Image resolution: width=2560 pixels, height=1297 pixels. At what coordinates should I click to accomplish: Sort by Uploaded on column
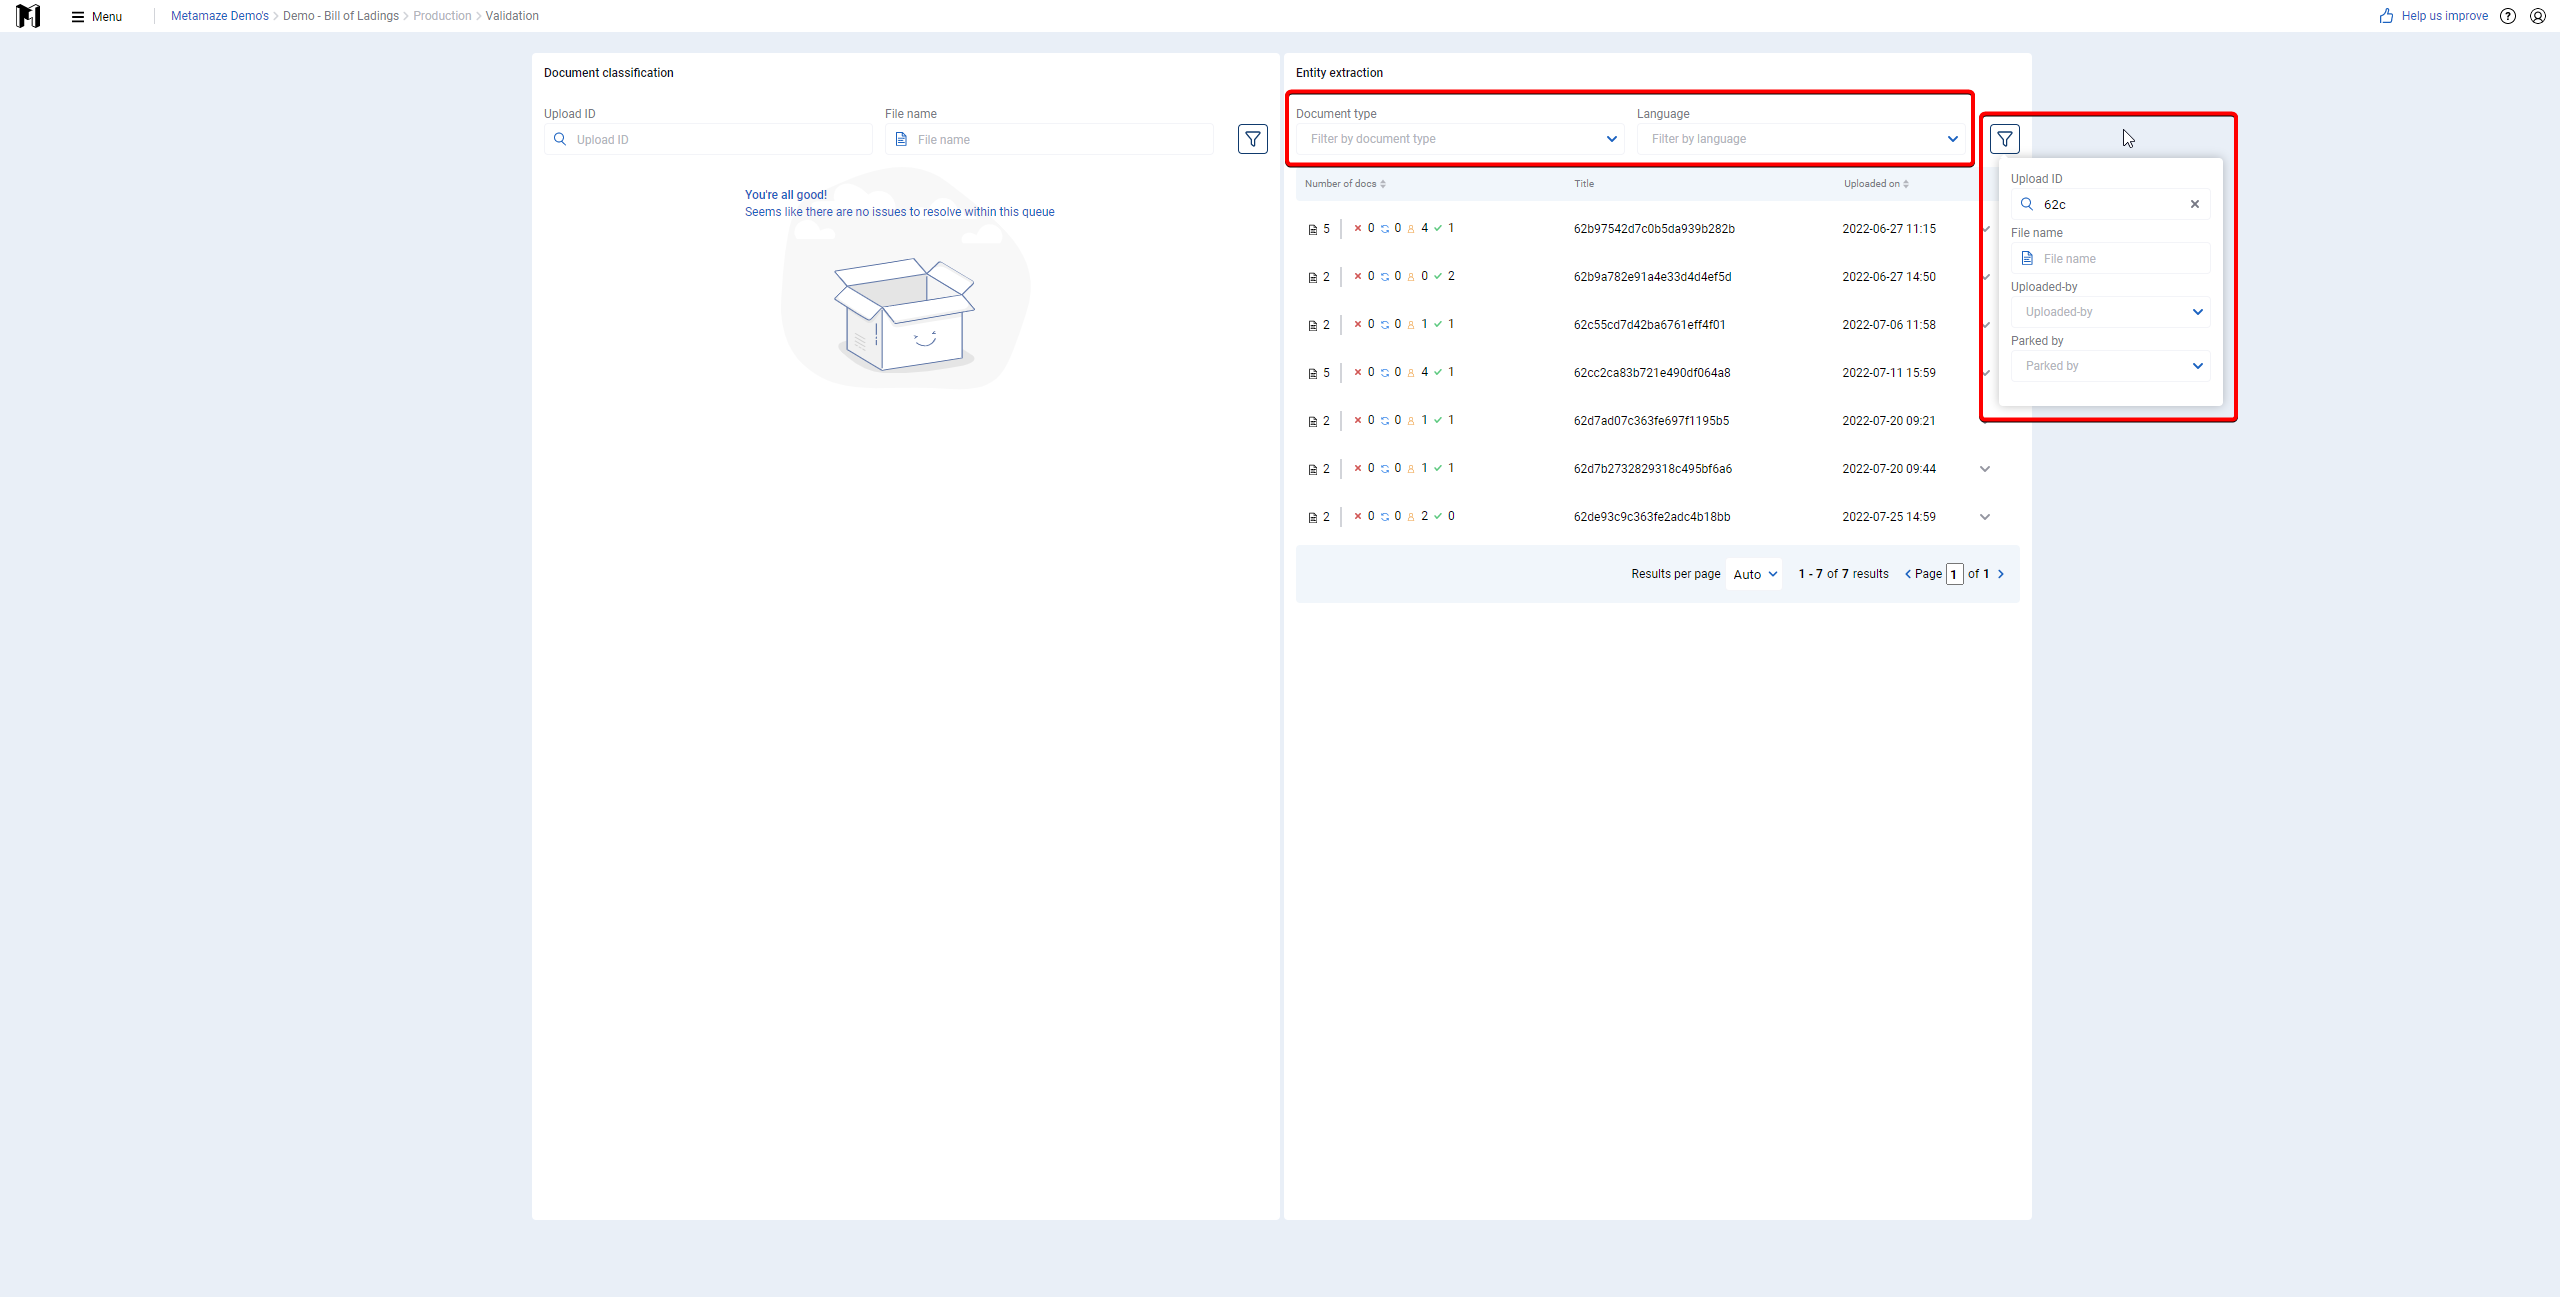point(1877,184)
